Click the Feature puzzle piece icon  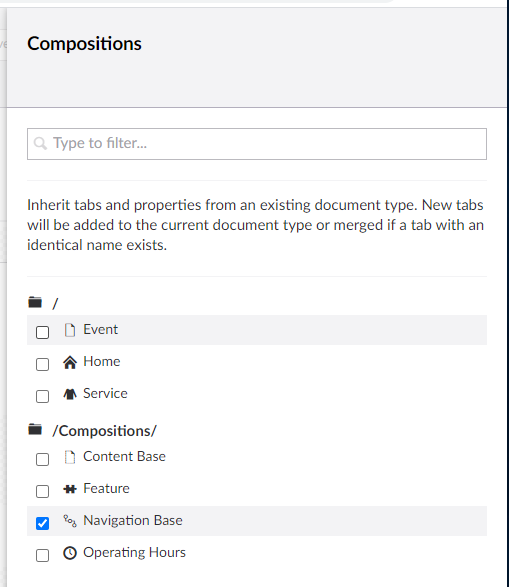(70, 489)
